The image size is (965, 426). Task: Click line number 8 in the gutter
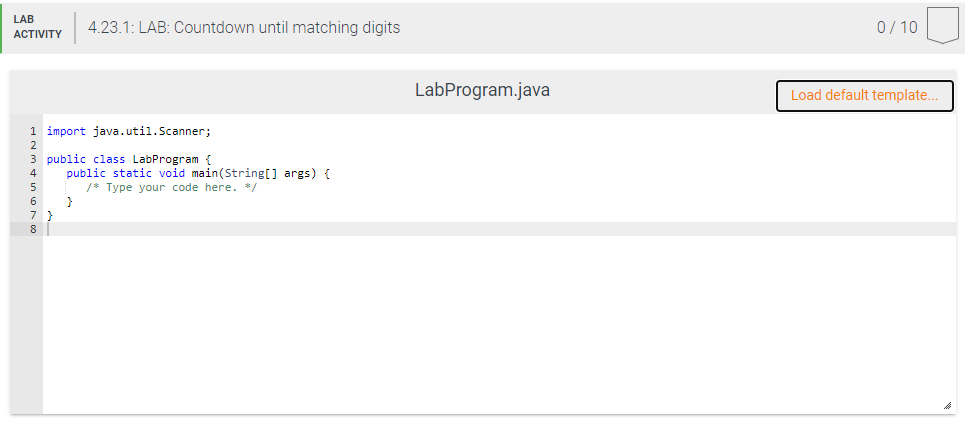click(33, 229)
